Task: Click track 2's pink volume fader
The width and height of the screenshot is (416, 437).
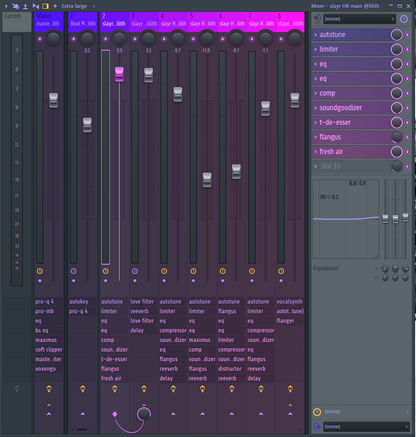Action: (119, 74)
